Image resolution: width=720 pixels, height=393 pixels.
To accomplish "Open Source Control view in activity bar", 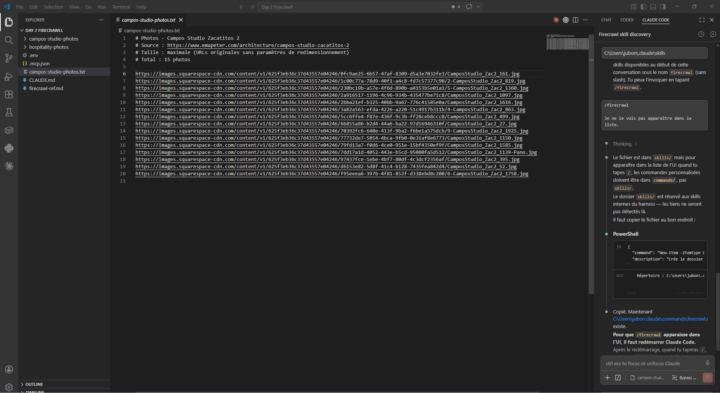I will tap(9, 58).
